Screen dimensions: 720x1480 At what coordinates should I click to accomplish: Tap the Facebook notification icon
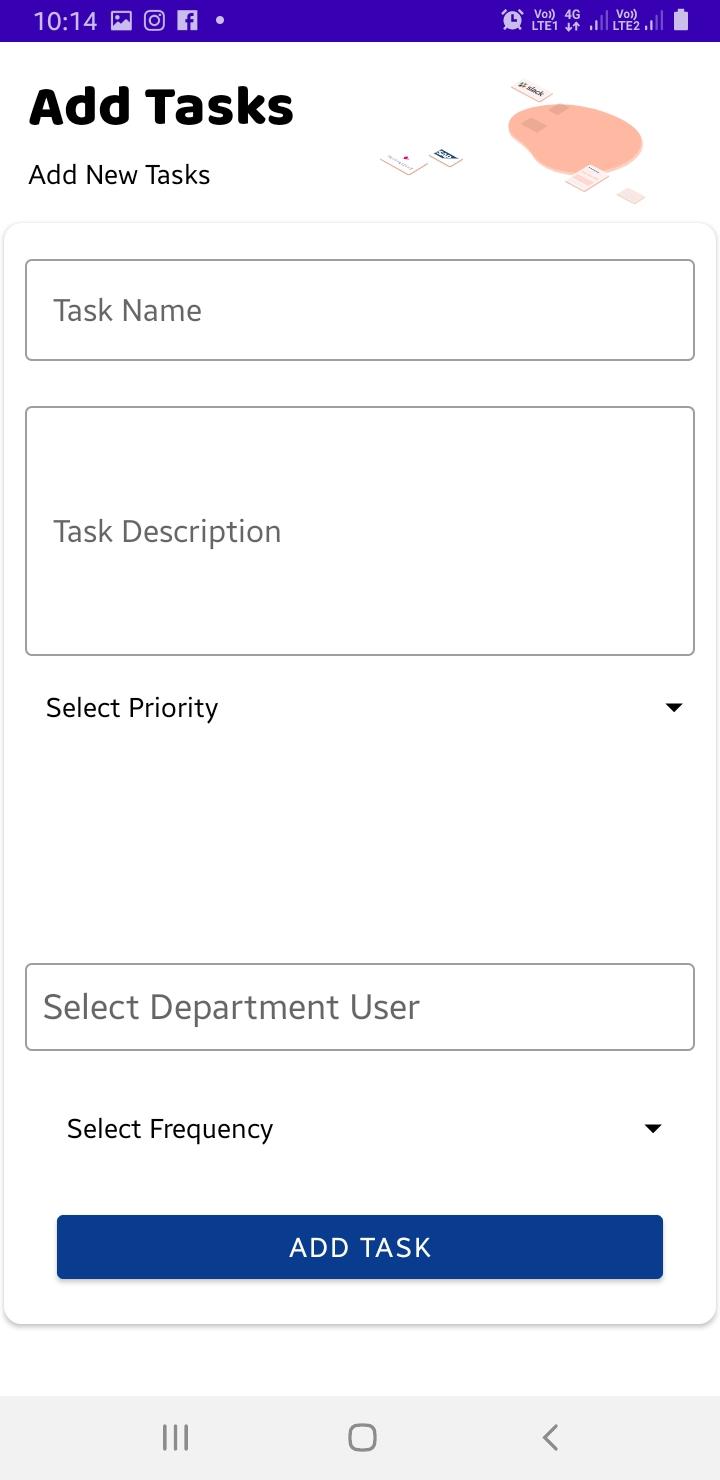click(187, 20)
